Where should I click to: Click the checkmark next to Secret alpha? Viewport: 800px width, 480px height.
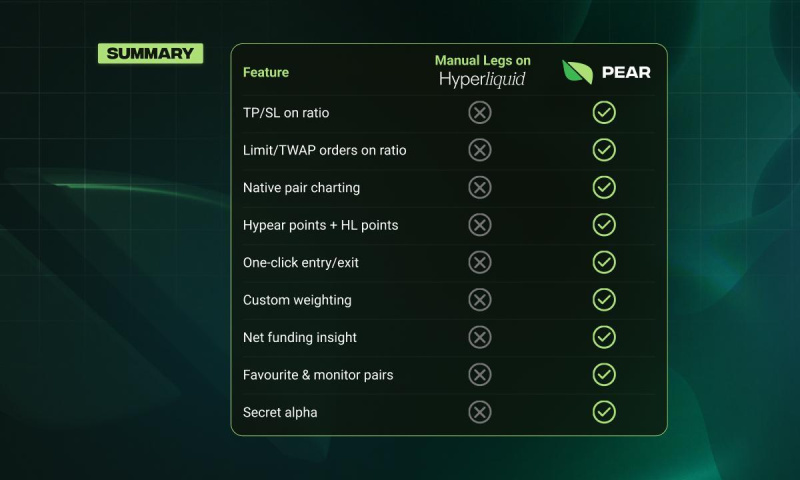pyautogui.click(x=604, y=412)
